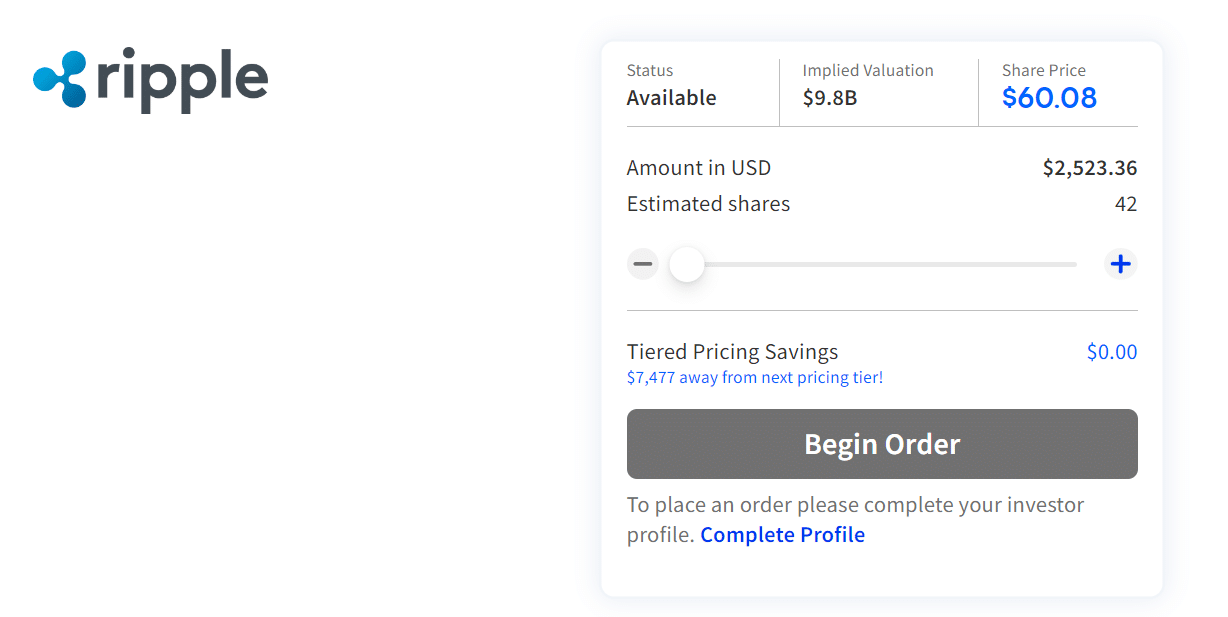Click the Ripple logo symbol
The image size is (1228, 617).
click(60, 79)
